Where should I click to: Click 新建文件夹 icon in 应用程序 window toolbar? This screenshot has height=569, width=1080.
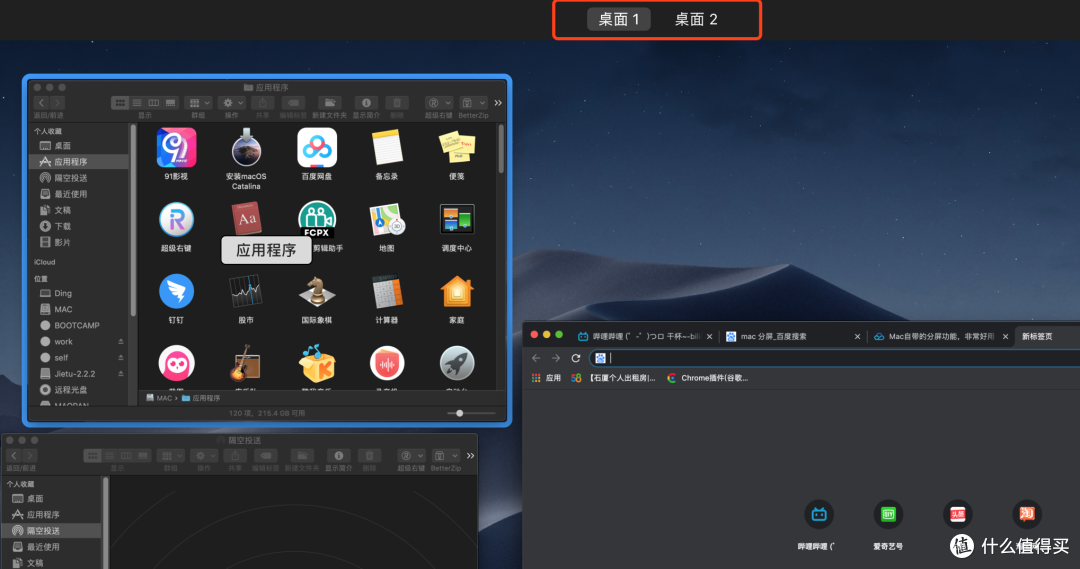tap(329, 103)
